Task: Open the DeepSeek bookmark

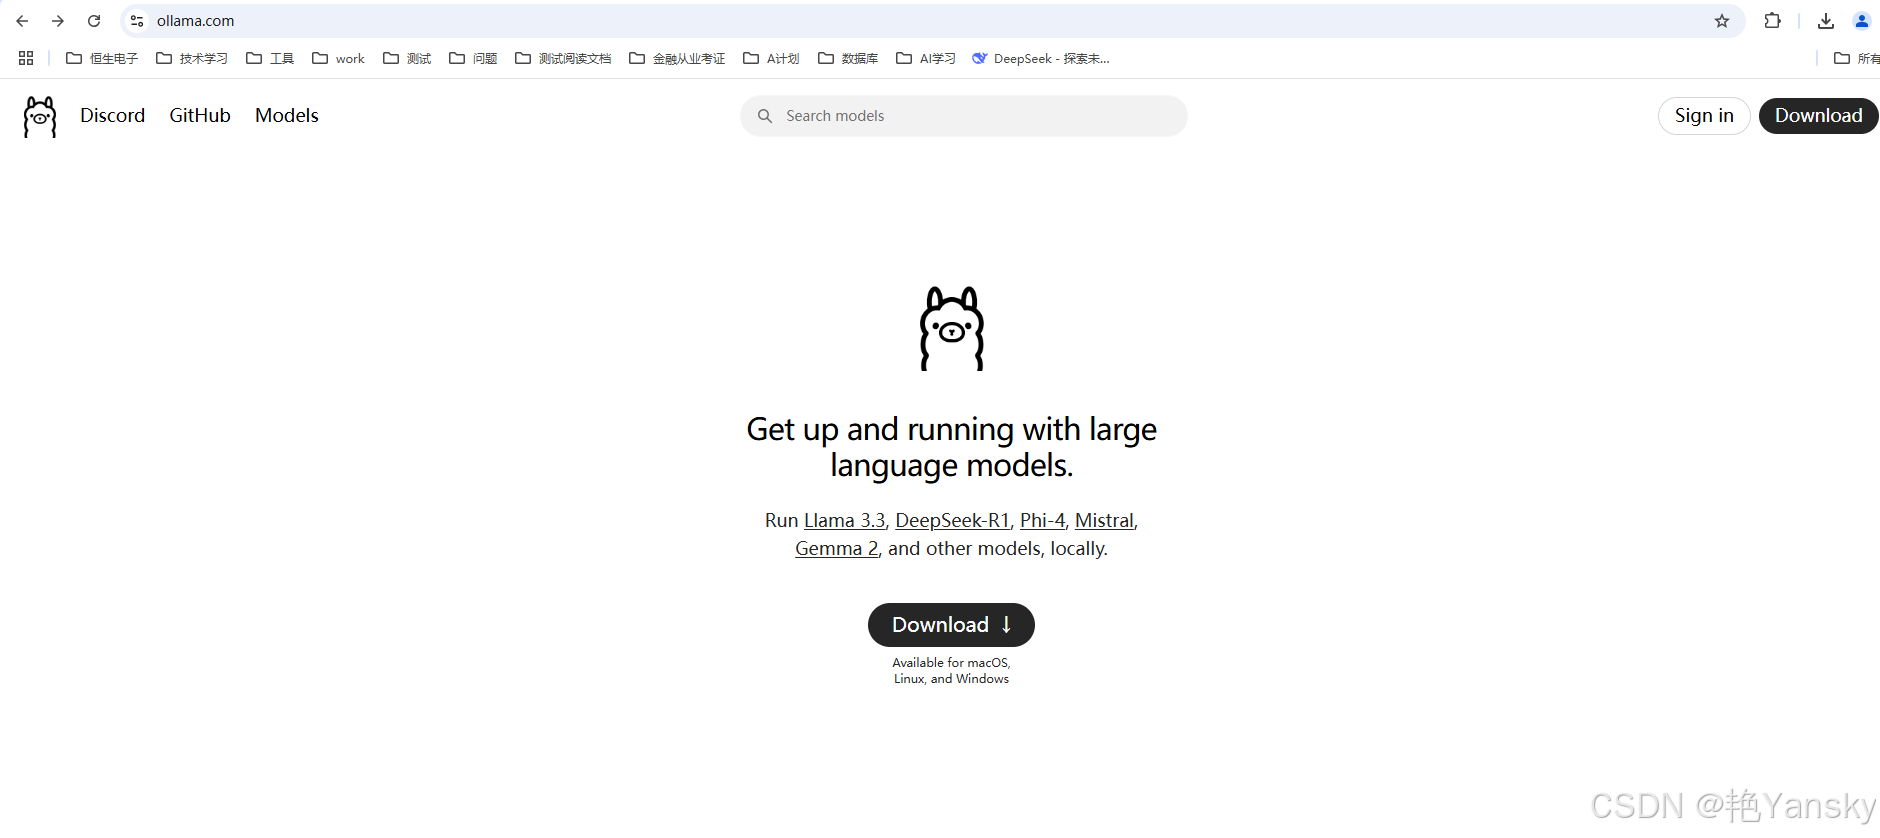Action: (1041, 58)
